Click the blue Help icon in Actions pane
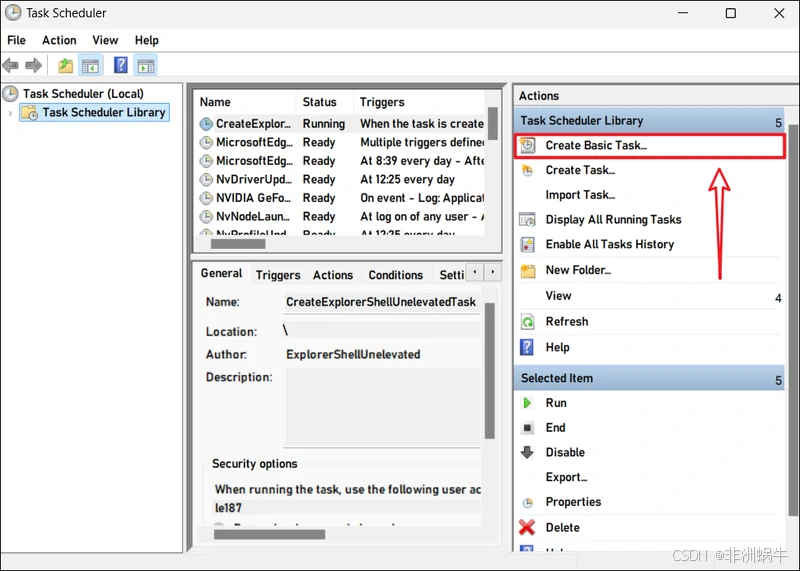800x571 pixels. click(527, 347)
